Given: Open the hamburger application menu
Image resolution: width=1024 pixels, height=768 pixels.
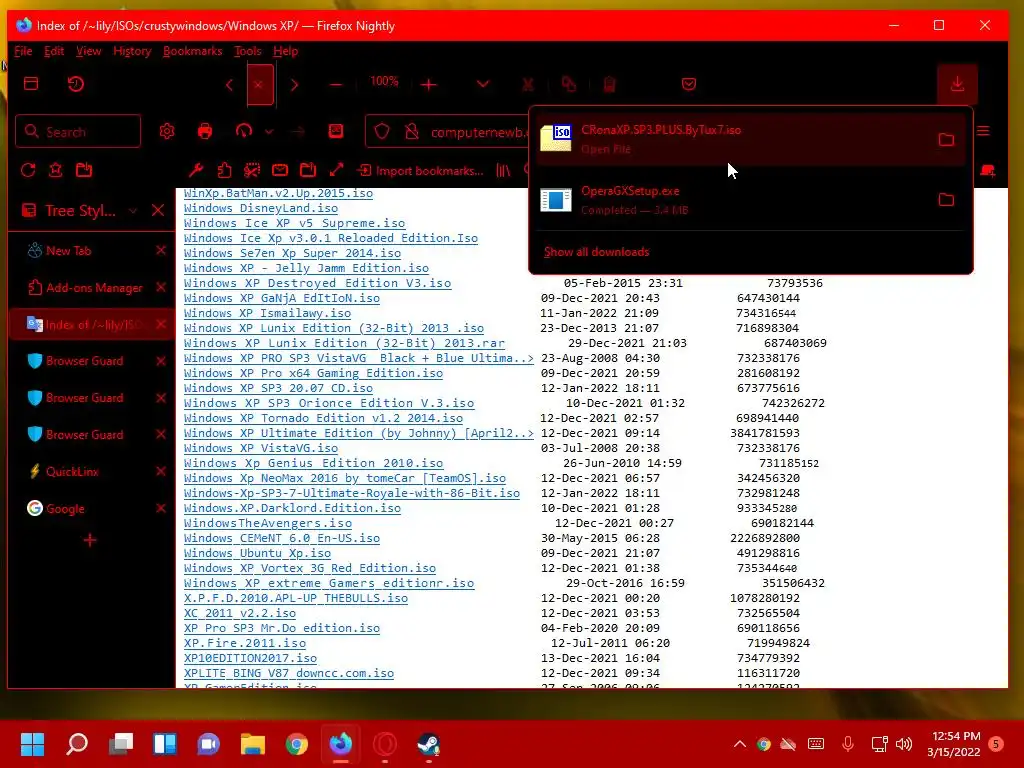Looking at the screenshot, I should coord(984,131).
